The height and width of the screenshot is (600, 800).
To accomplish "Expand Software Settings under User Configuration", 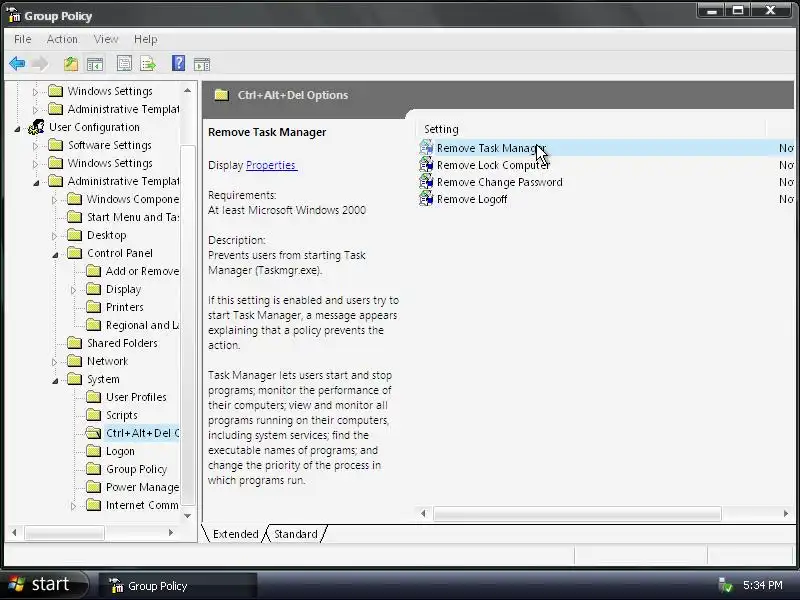I will pos(35,146).
